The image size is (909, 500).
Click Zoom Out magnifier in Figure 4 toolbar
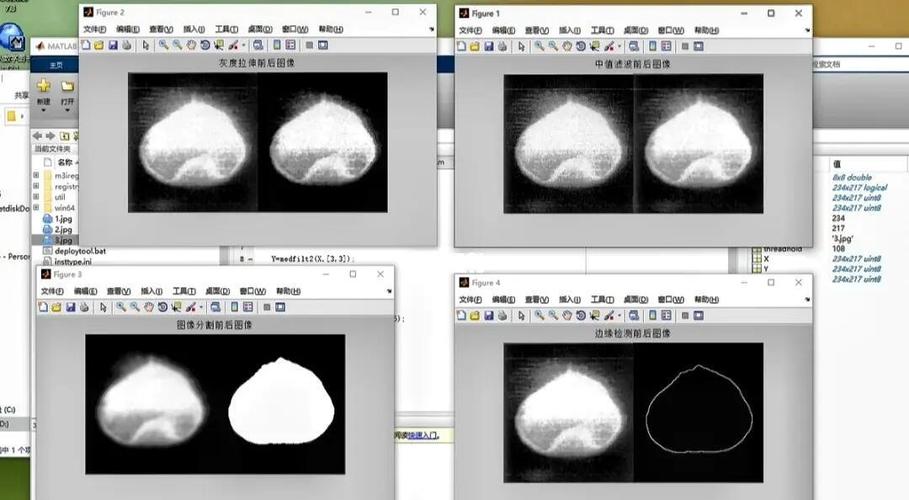[x=553, y=314]
